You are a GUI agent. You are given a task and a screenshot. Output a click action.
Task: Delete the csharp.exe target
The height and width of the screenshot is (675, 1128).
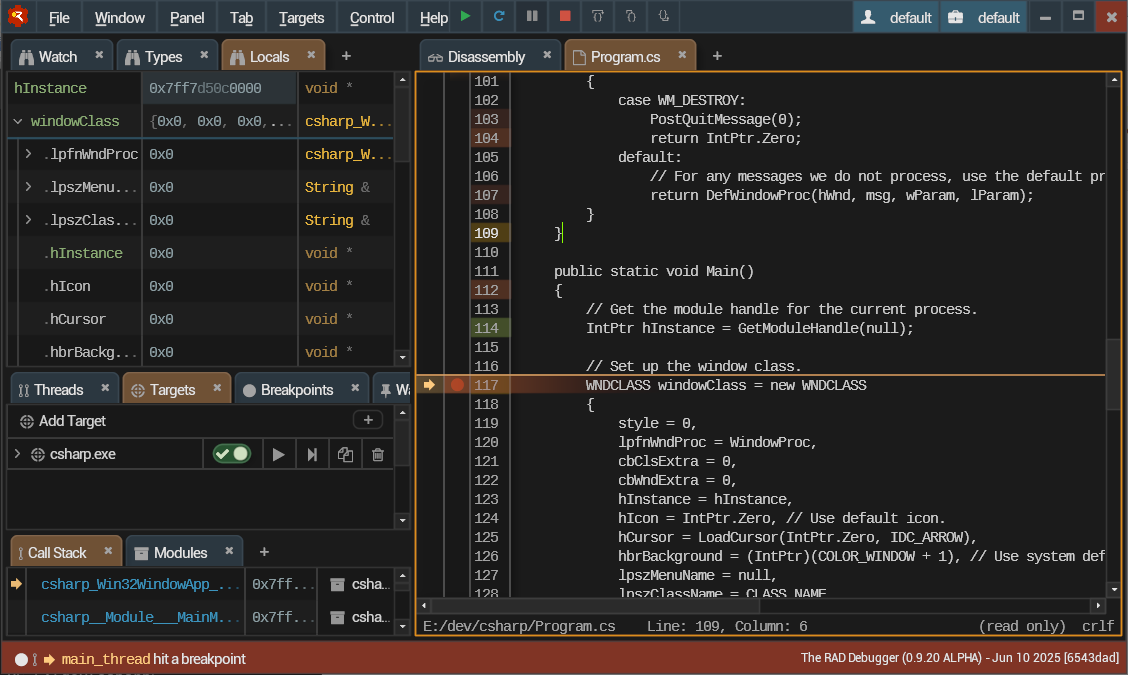(x=378, y=454)
